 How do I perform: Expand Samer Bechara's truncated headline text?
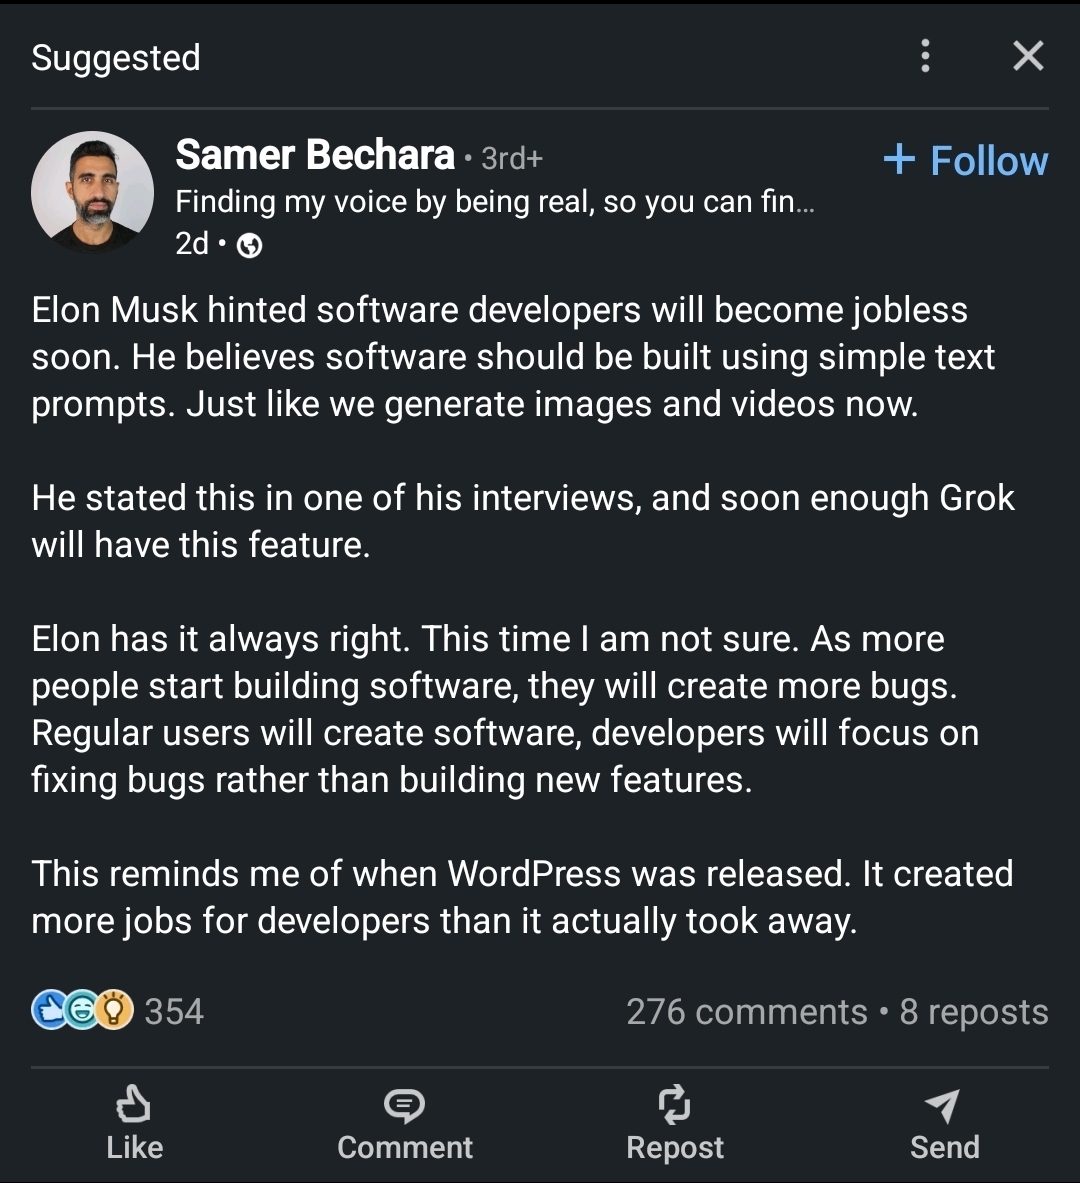pyautogui.click(x=495, y=201)
